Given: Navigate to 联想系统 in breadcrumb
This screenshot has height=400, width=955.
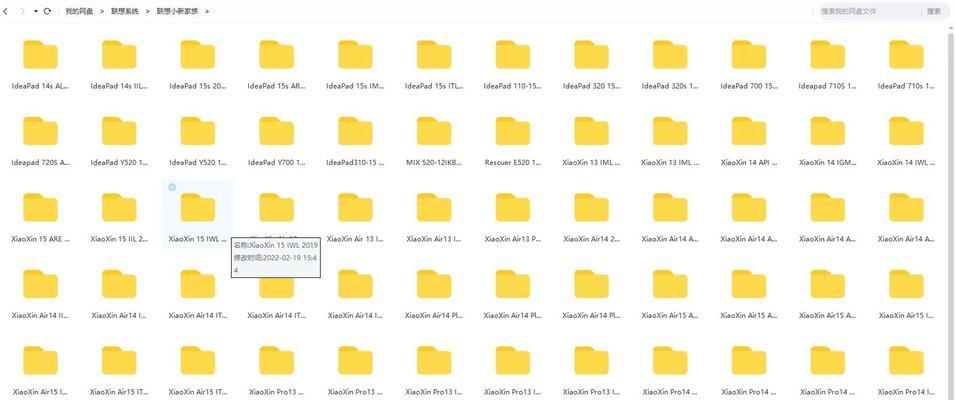Looking at the screenshot, I should coord(125,12).
